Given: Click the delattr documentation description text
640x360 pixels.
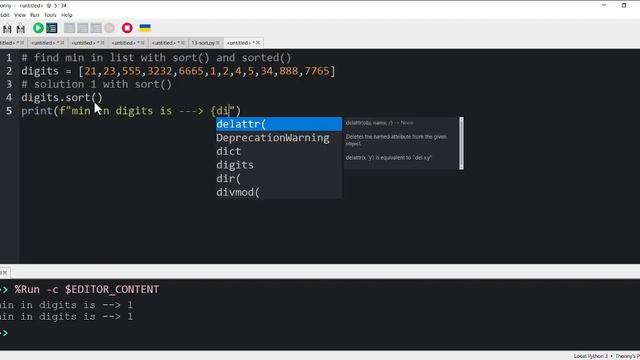Looking at the screenshot, I should [x=396, y=140].
